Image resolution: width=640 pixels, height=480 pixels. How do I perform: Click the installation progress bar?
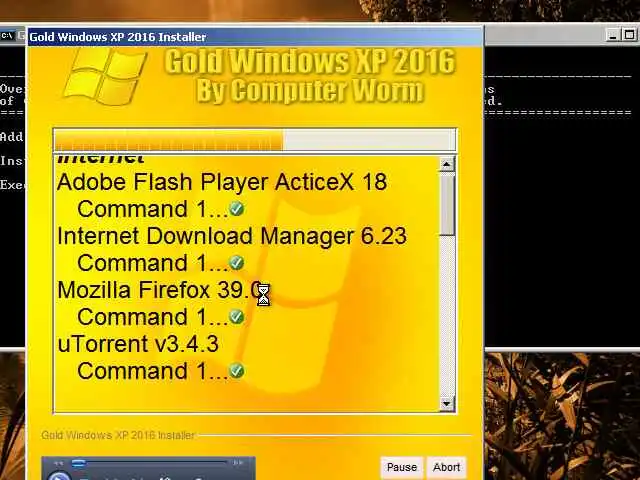coord(255,140)
